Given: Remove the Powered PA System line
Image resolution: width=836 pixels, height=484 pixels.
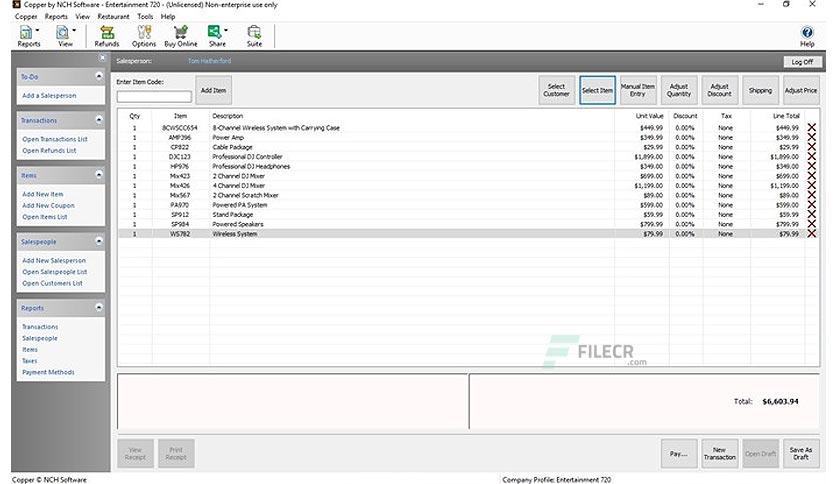Looking at the screenshot, I should click(x=811, y=205).
